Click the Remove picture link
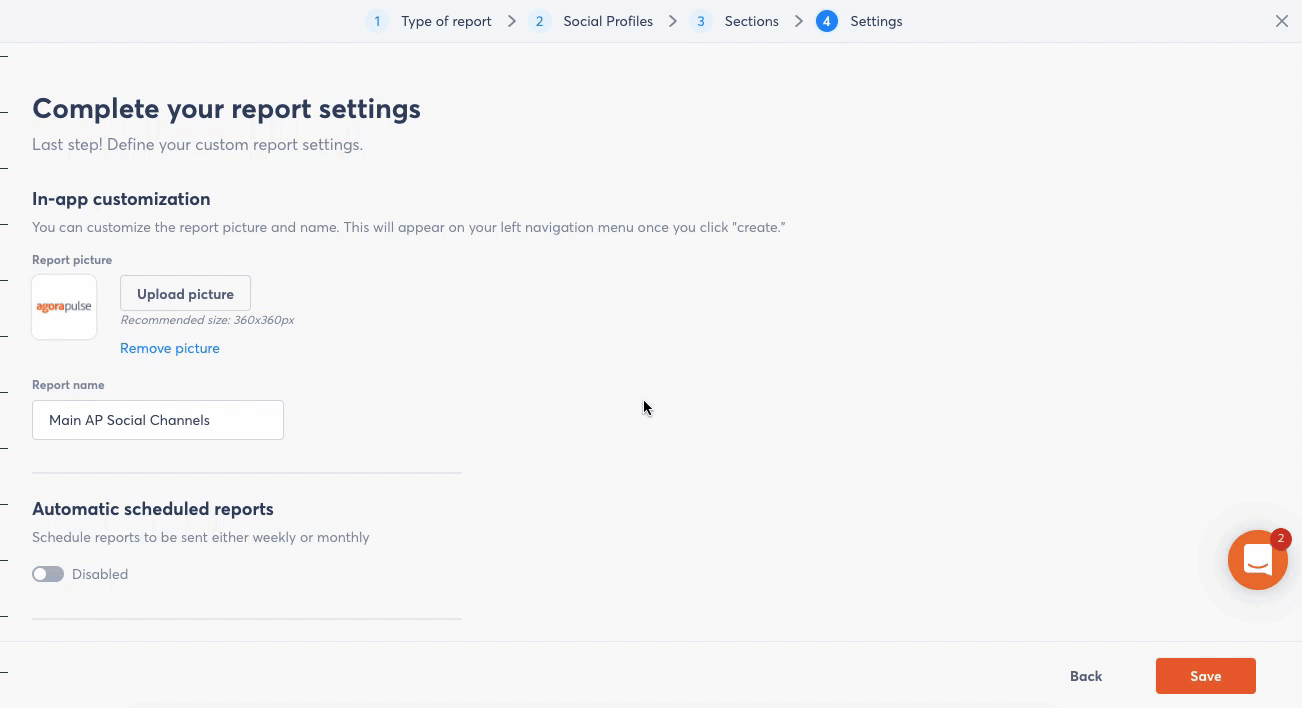The width and height of the screenshot is (1302, 708). 170,348
